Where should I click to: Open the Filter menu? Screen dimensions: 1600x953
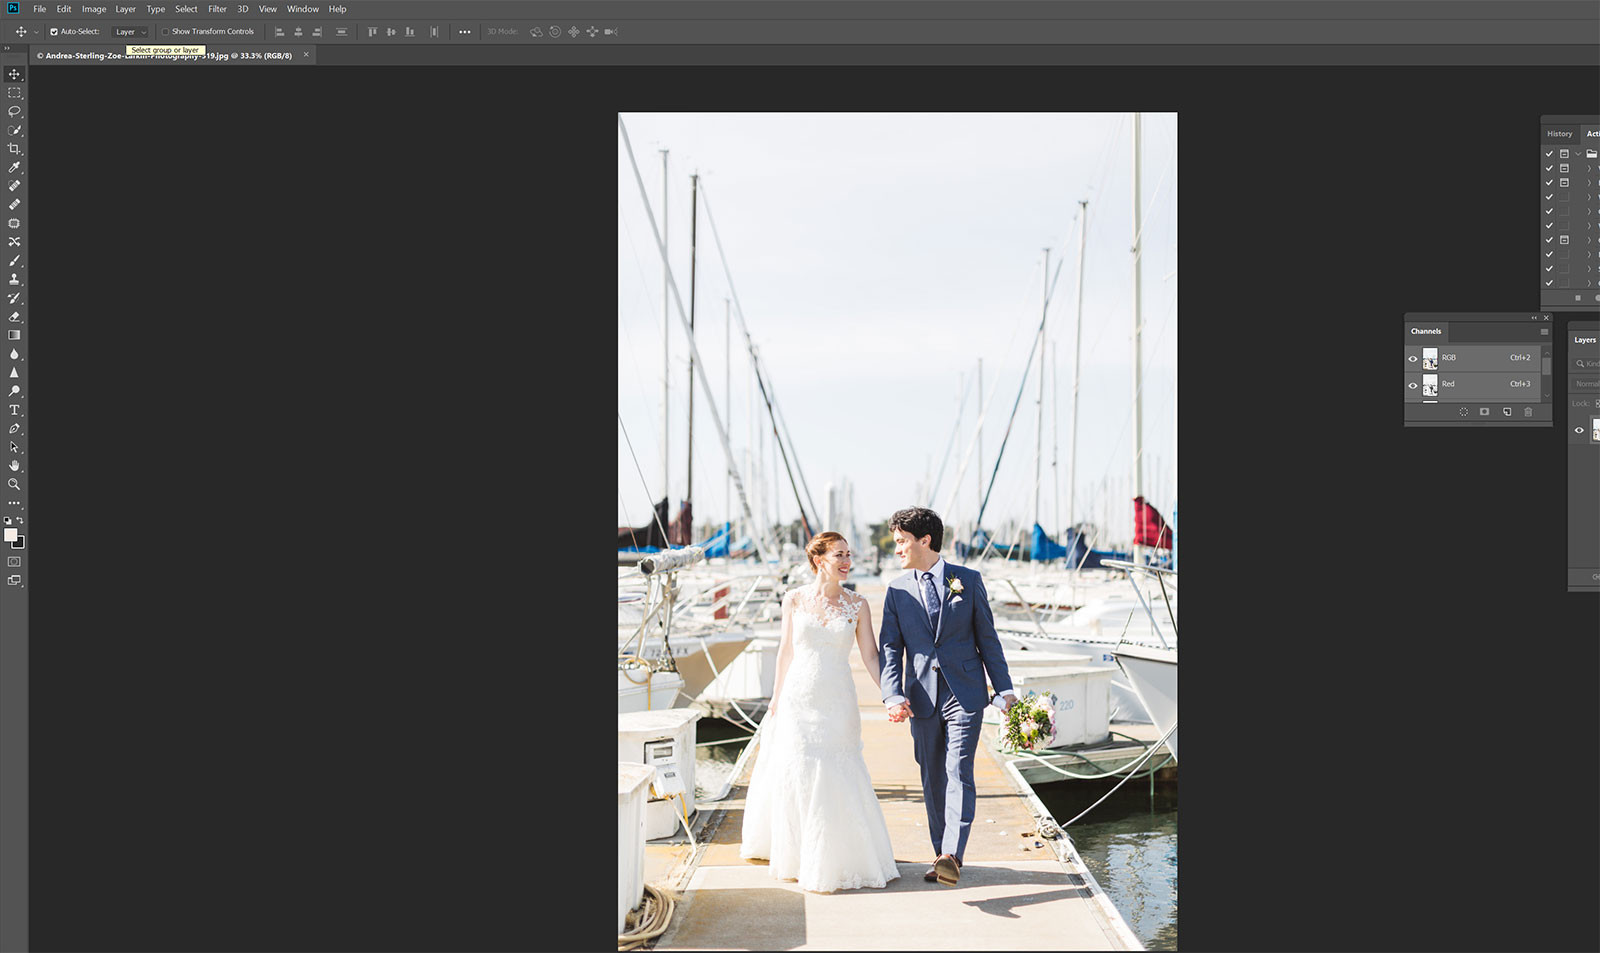coord(217,9)
